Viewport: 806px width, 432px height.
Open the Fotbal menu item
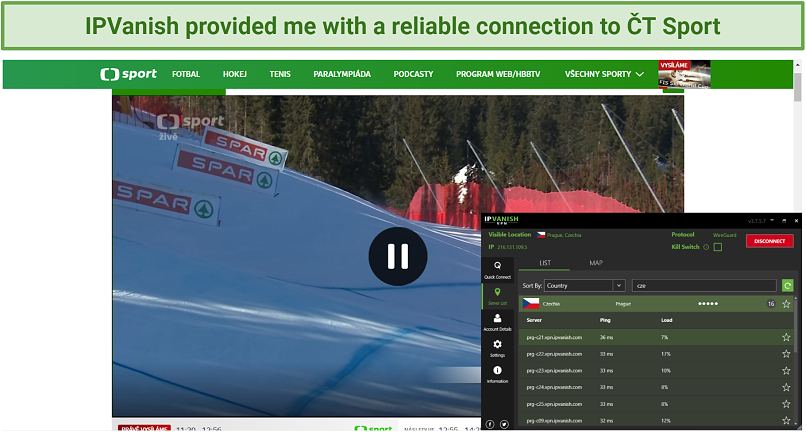tap(186, 74)
